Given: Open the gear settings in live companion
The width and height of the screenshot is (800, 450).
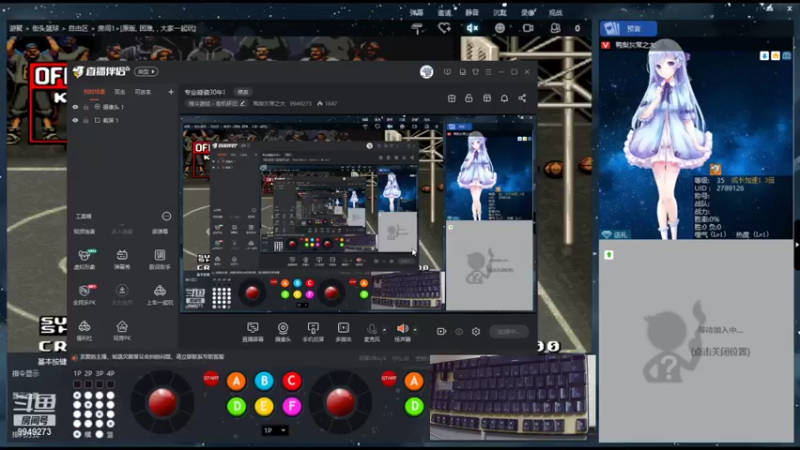Looking at the screenshot, I should (x=476, y=332).
